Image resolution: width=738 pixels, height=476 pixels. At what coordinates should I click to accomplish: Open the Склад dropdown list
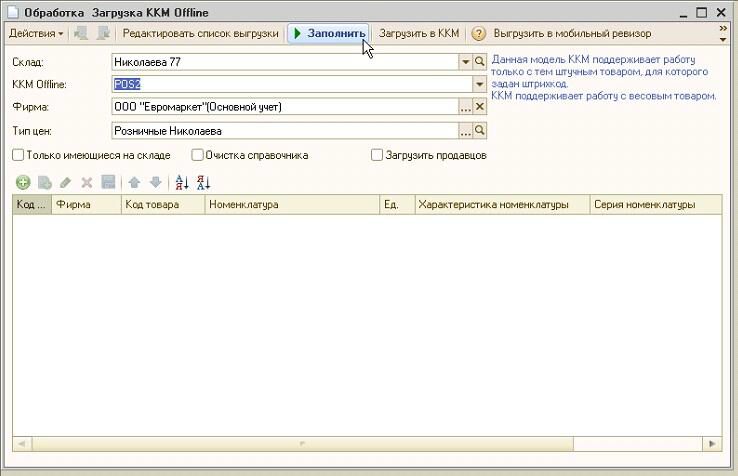coord(465,62)
